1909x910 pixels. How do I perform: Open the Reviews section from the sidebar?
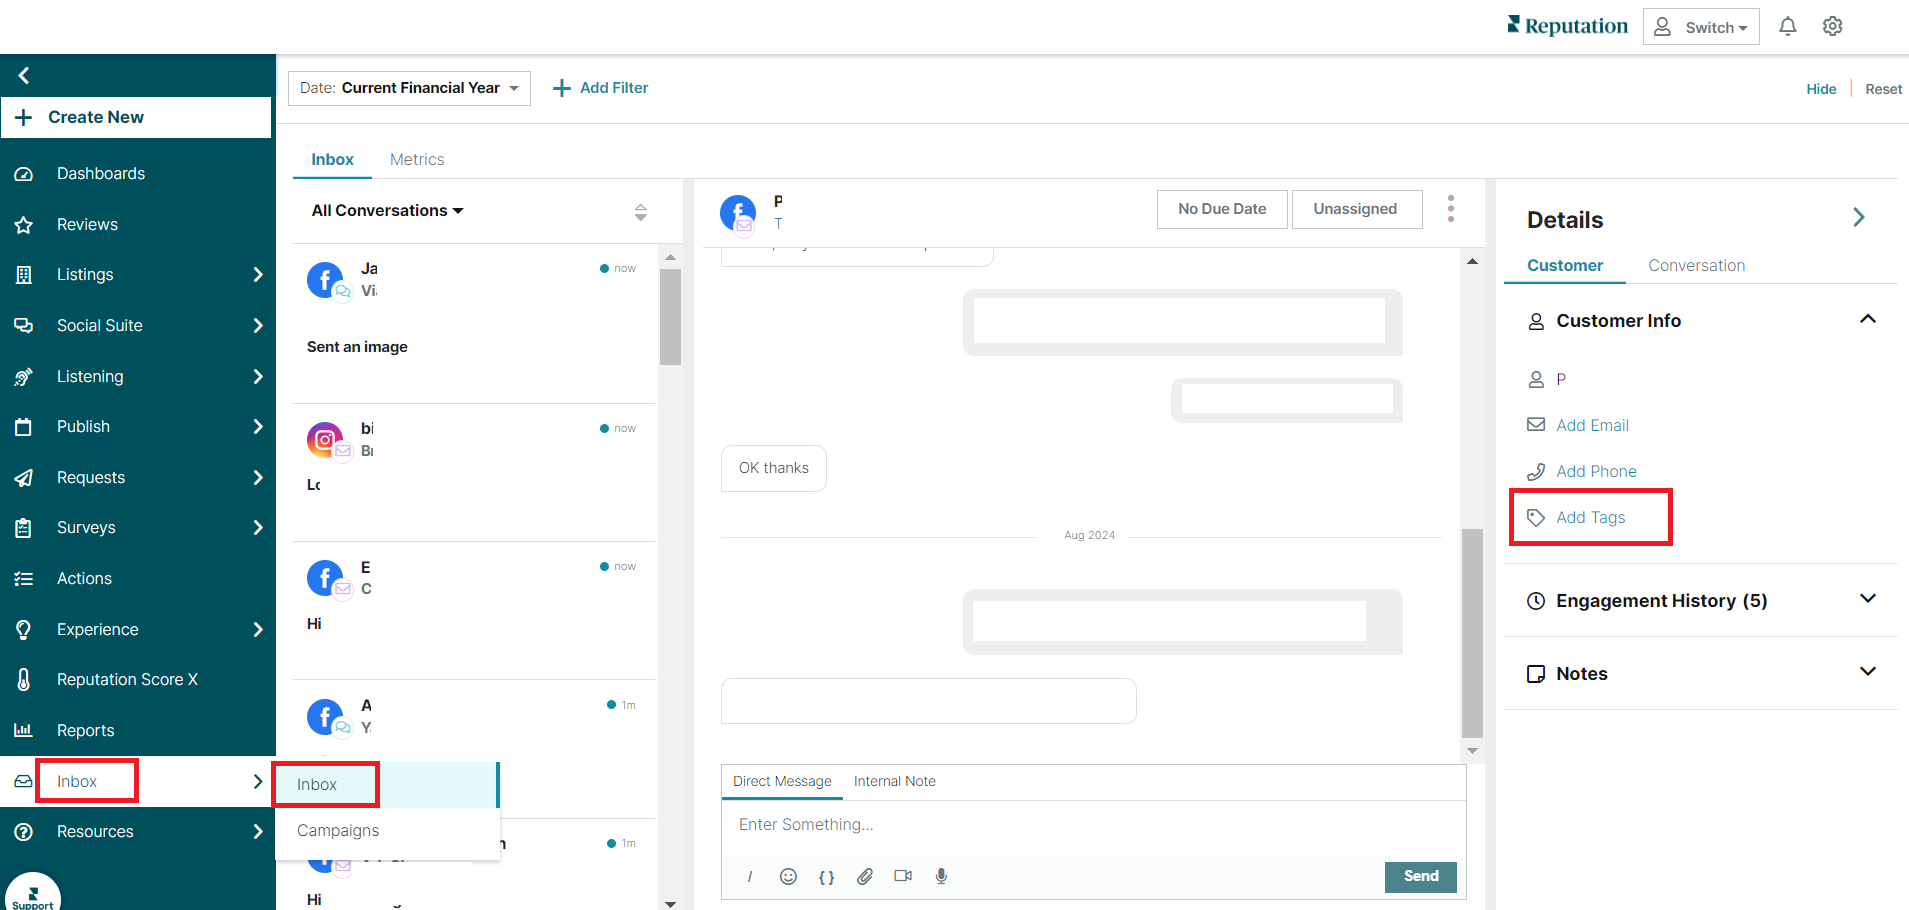[x=85, y=224]
